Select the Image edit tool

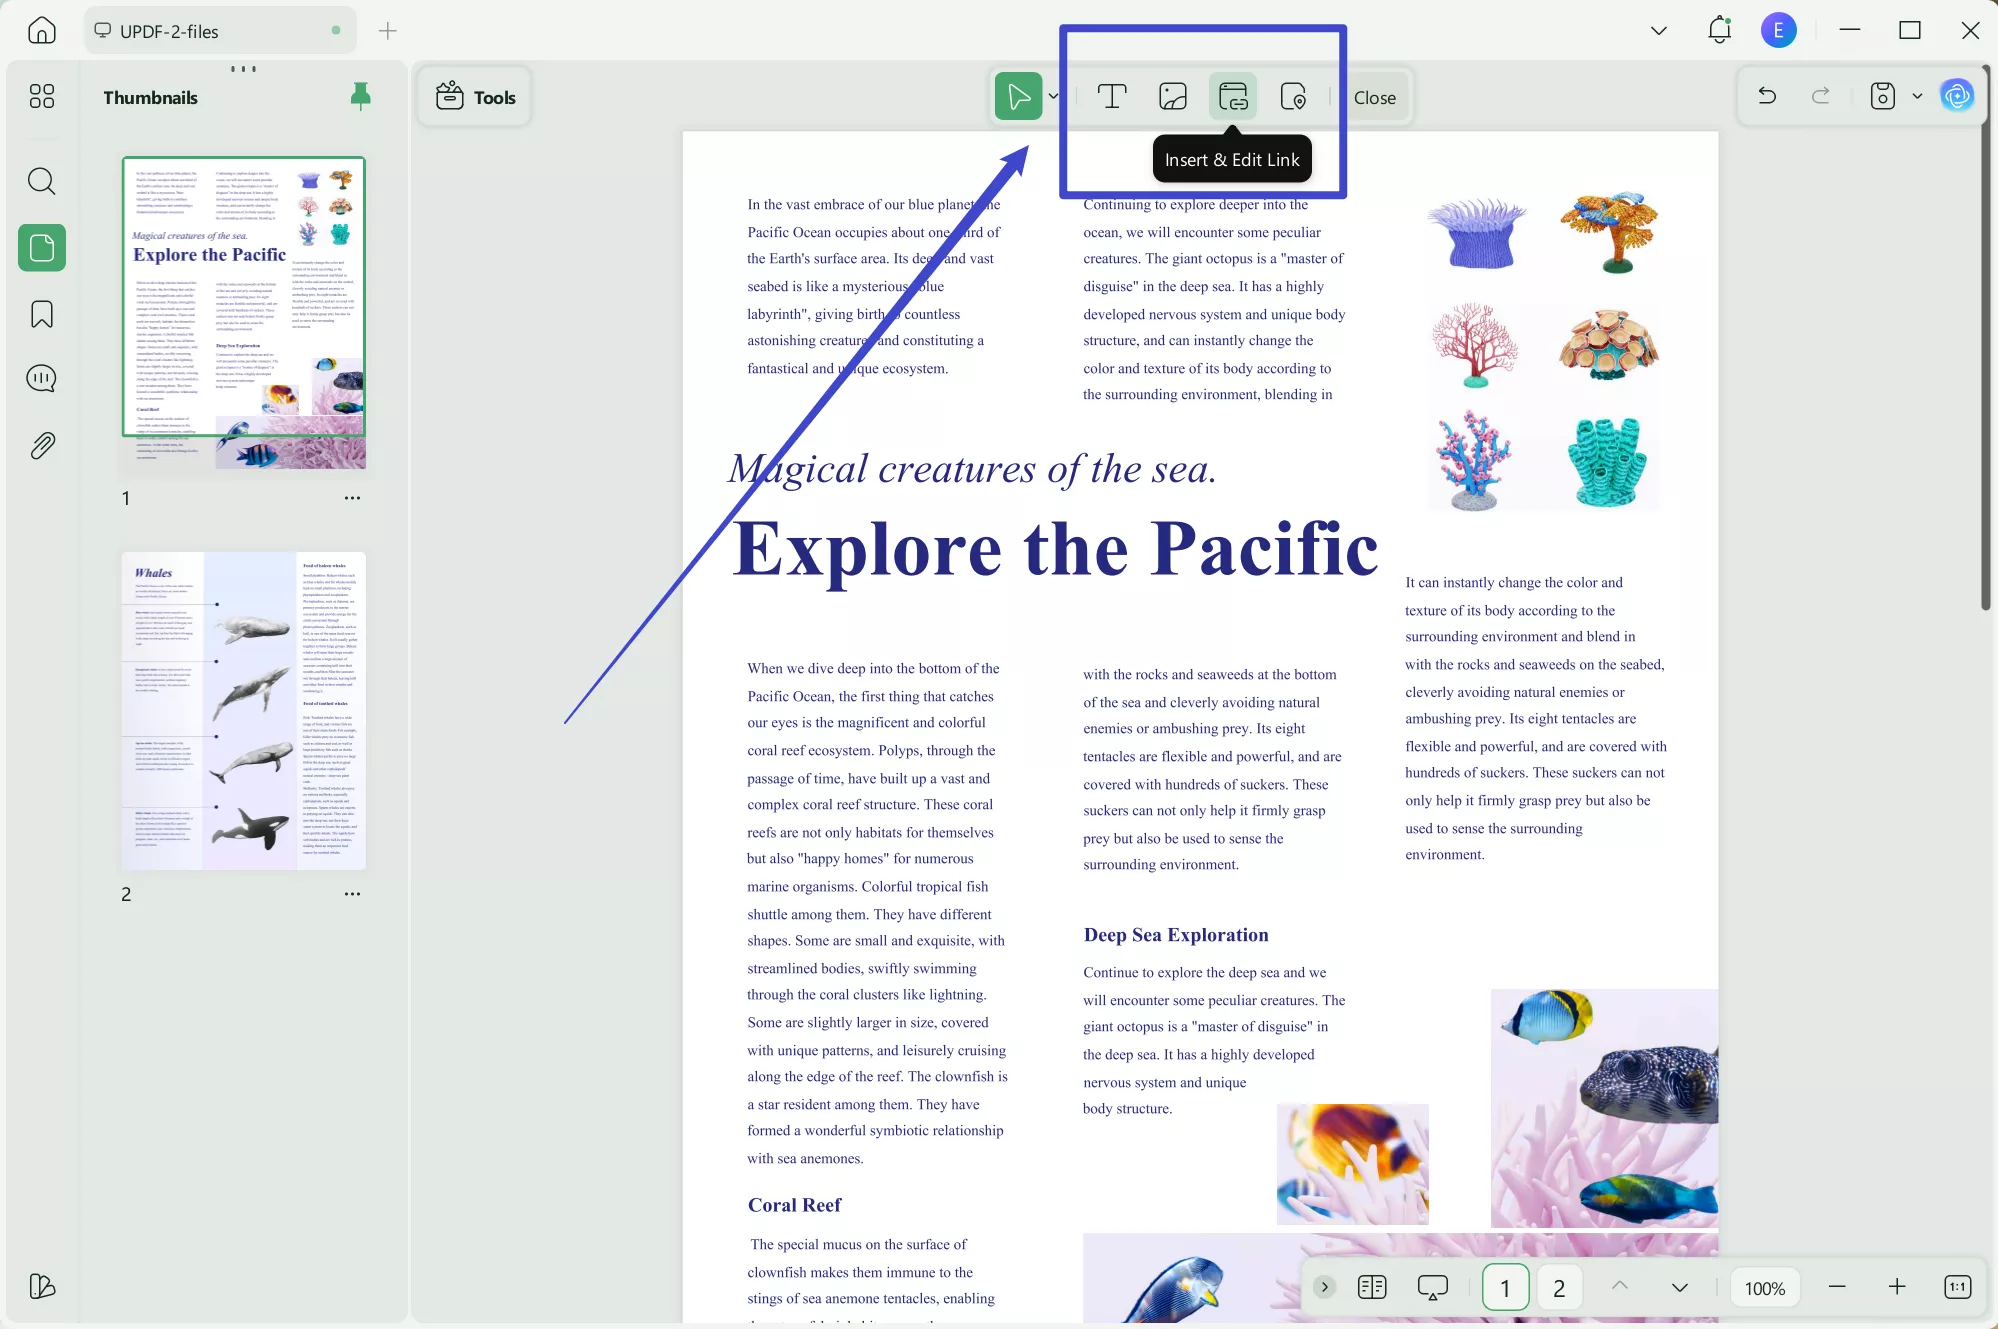(1172, 97)
